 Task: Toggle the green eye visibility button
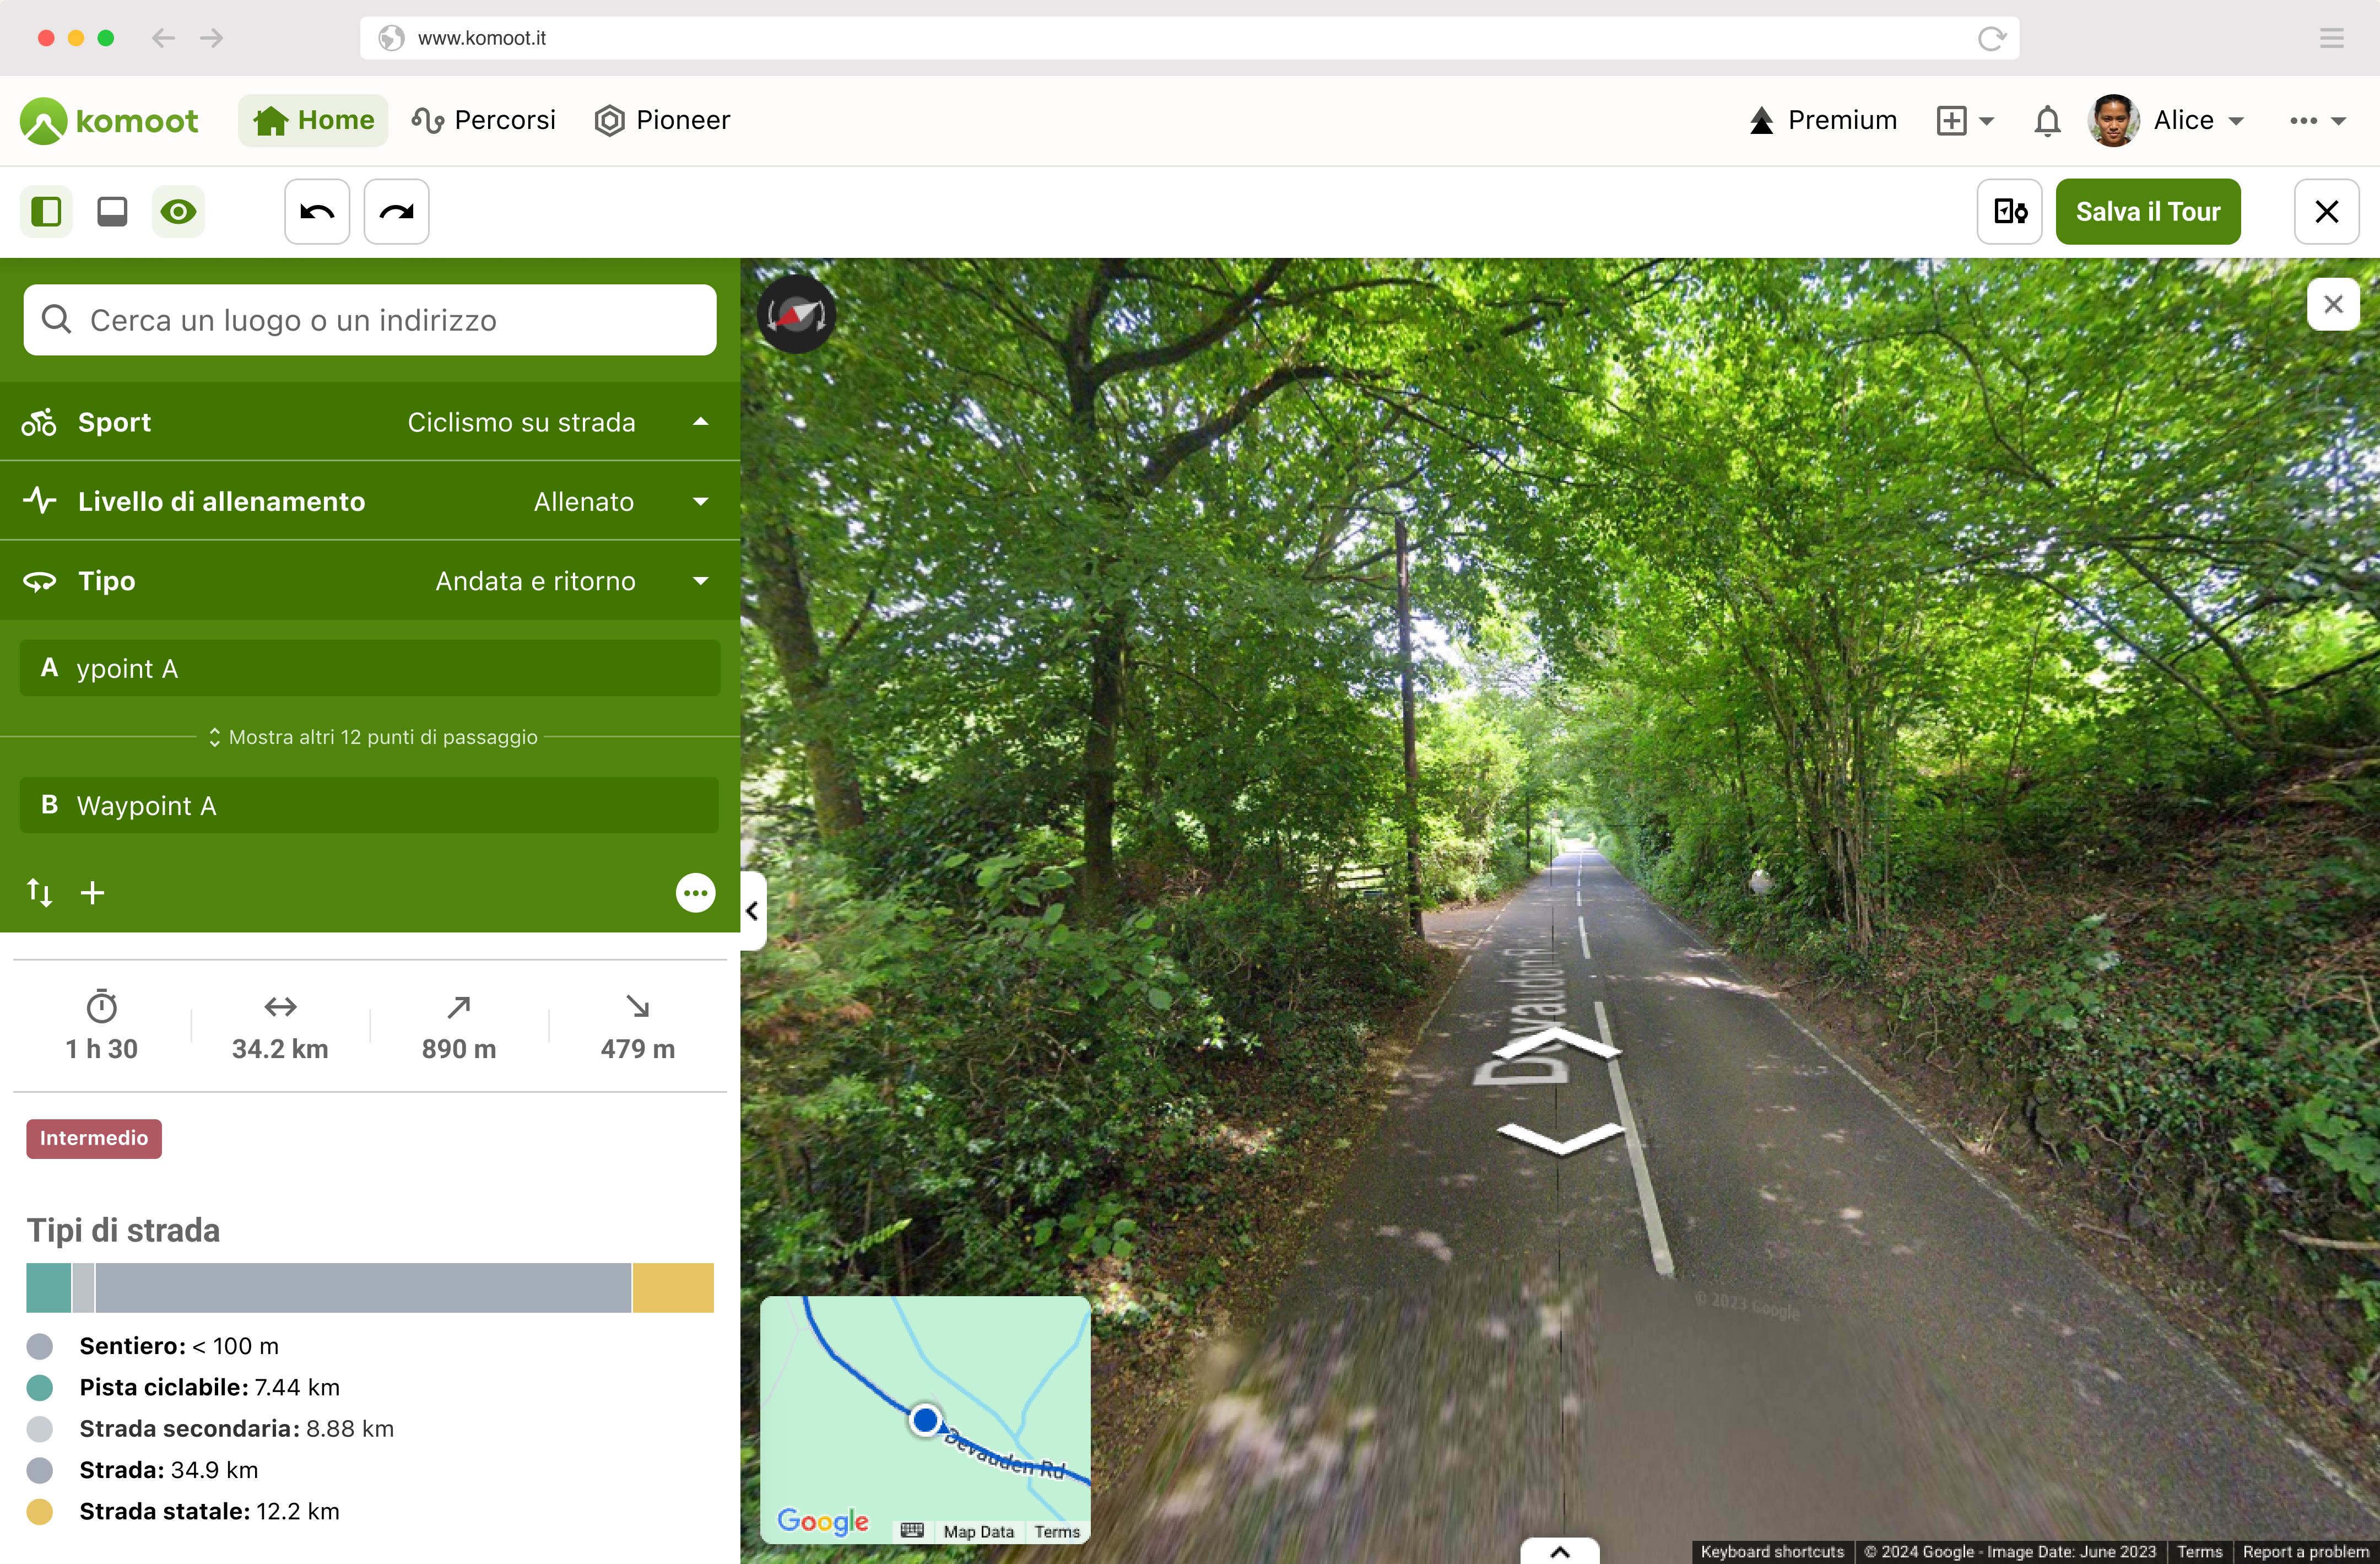tap(178, 212)
